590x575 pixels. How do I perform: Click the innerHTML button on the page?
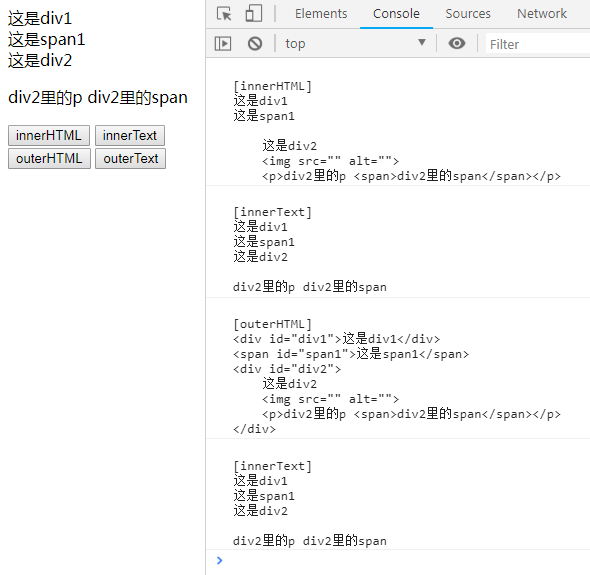(49, 135)
